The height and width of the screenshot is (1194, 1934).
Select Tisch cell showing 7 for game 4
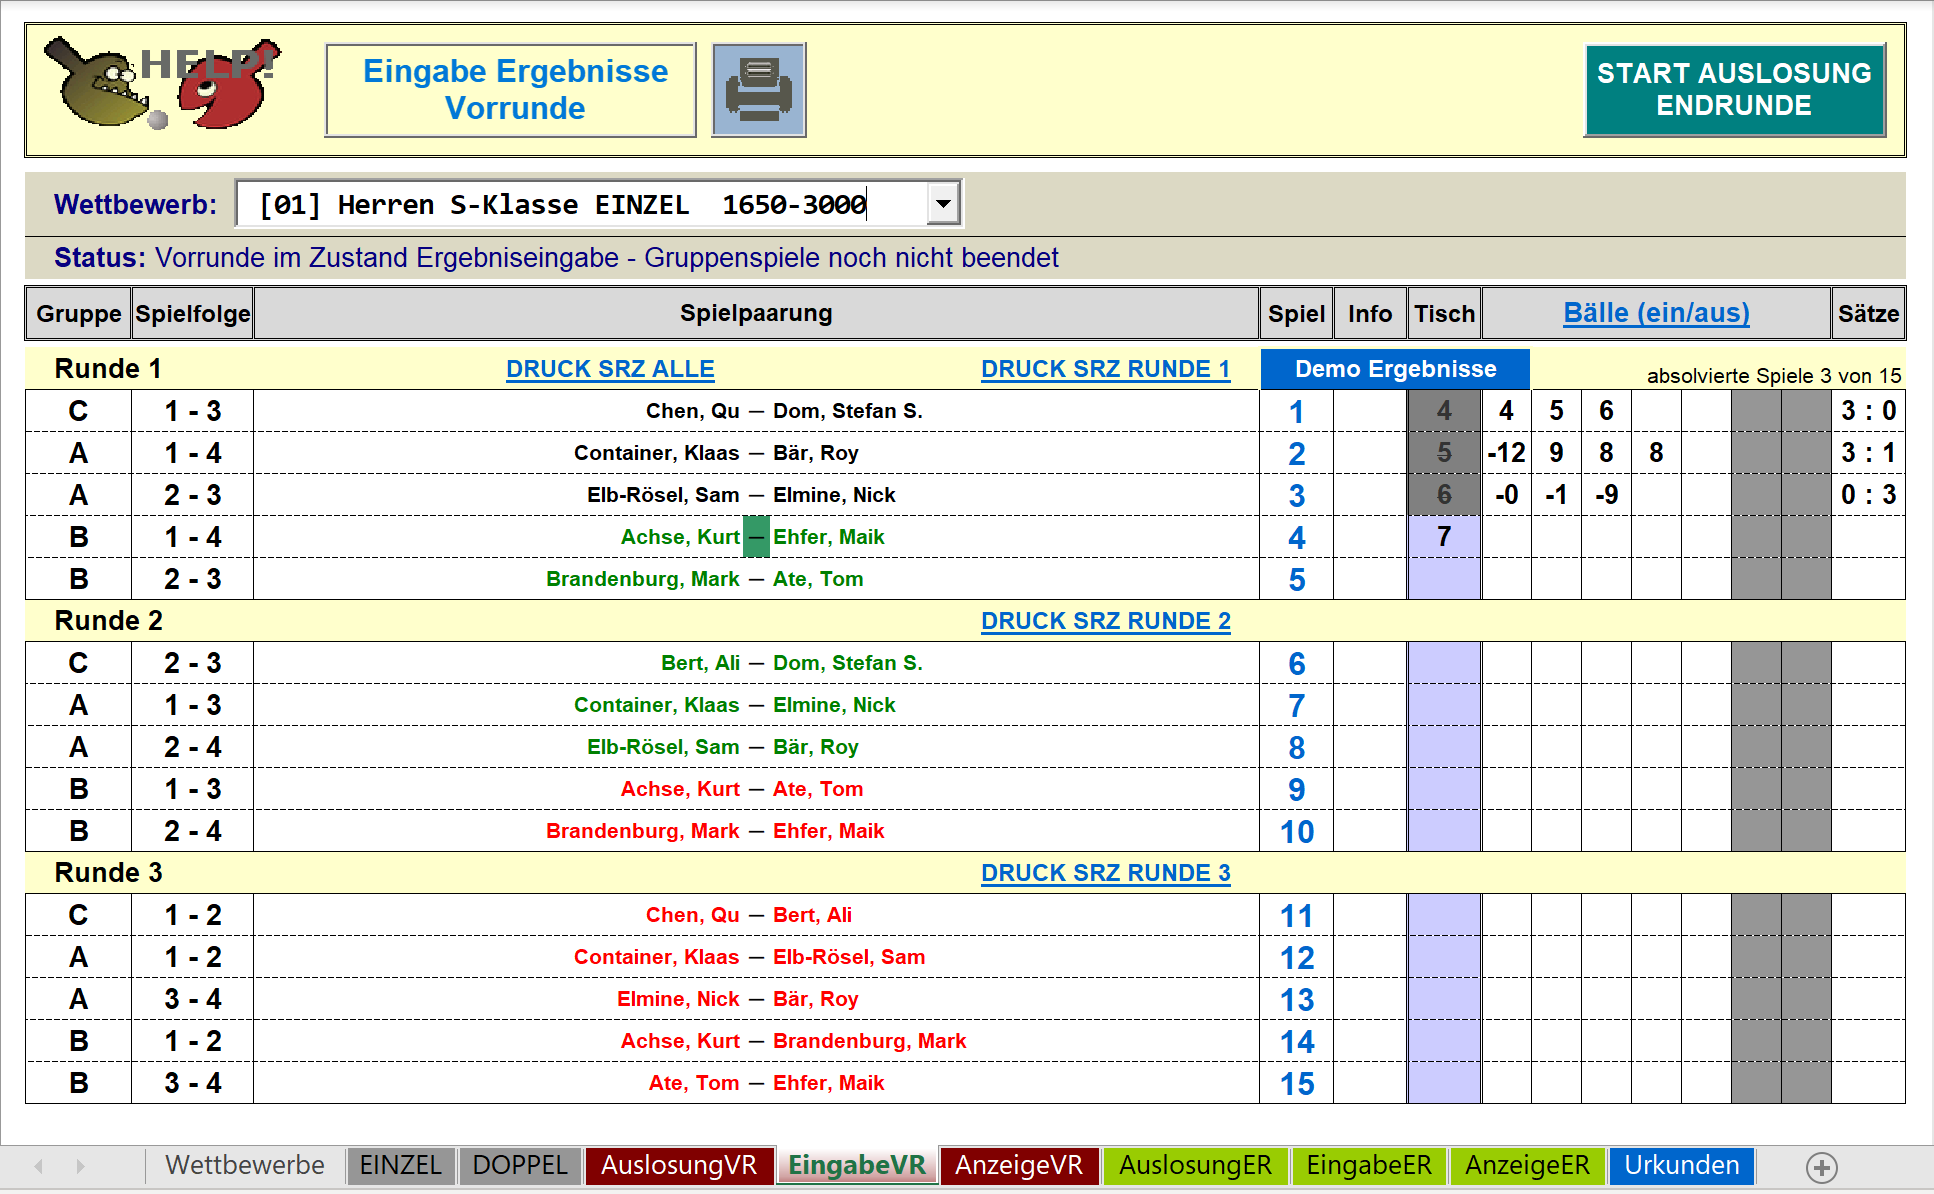pyautogui.click(x=1444, y=537)
